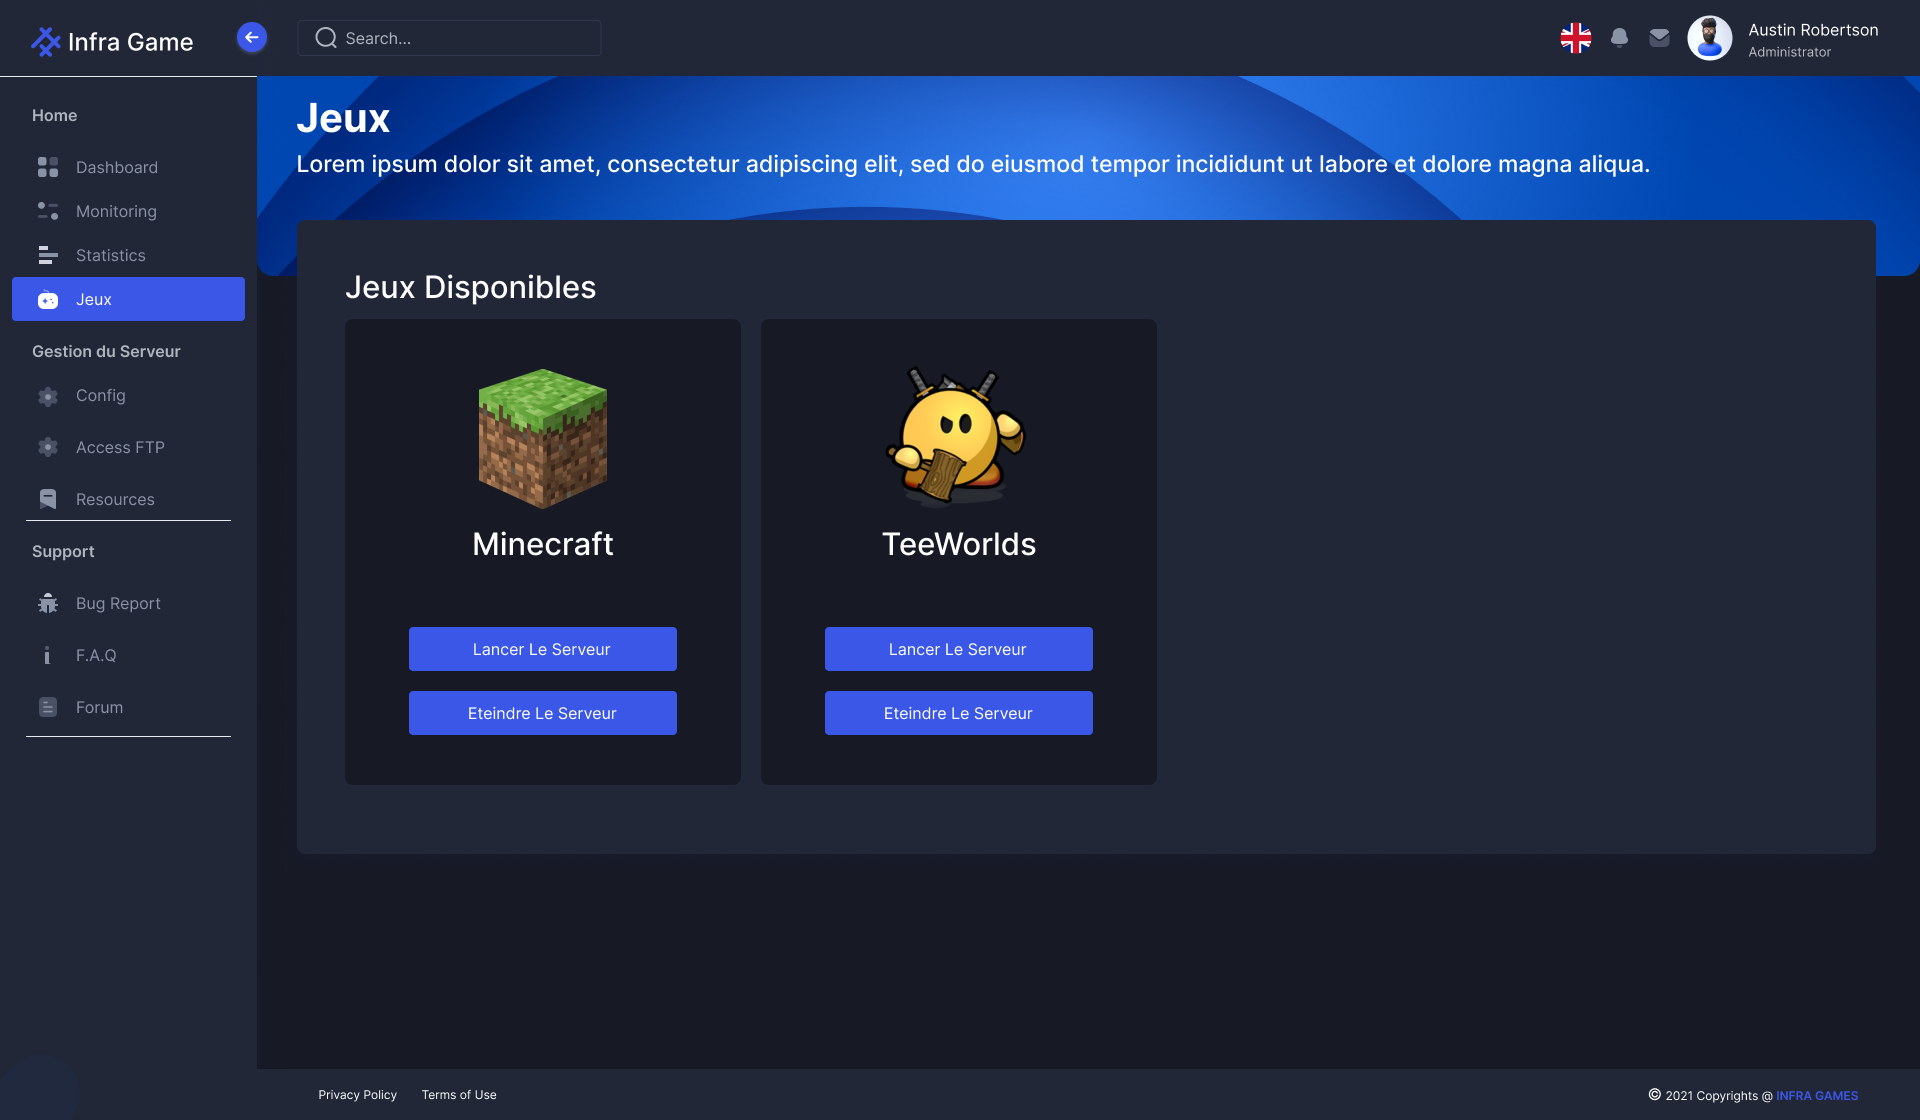The image size is (1920, 1120).
Task: Click the Infra Game brand title
Action: click(x=131, y=42)
